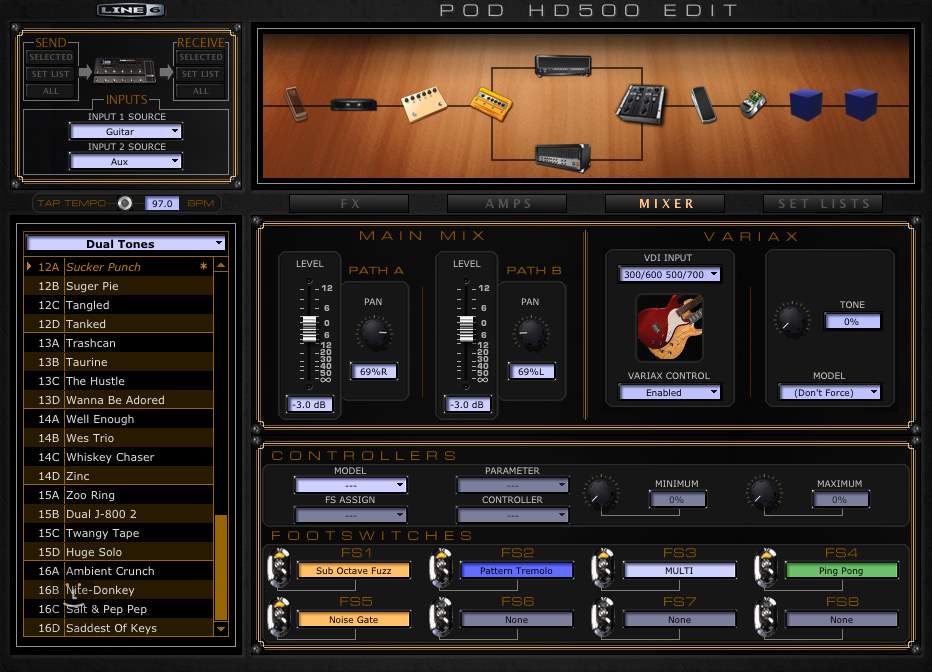The height and width of the screenshot is (672, 932).
Task: Select the green stompbox pedal block
Action: click(x=753, y=104)
